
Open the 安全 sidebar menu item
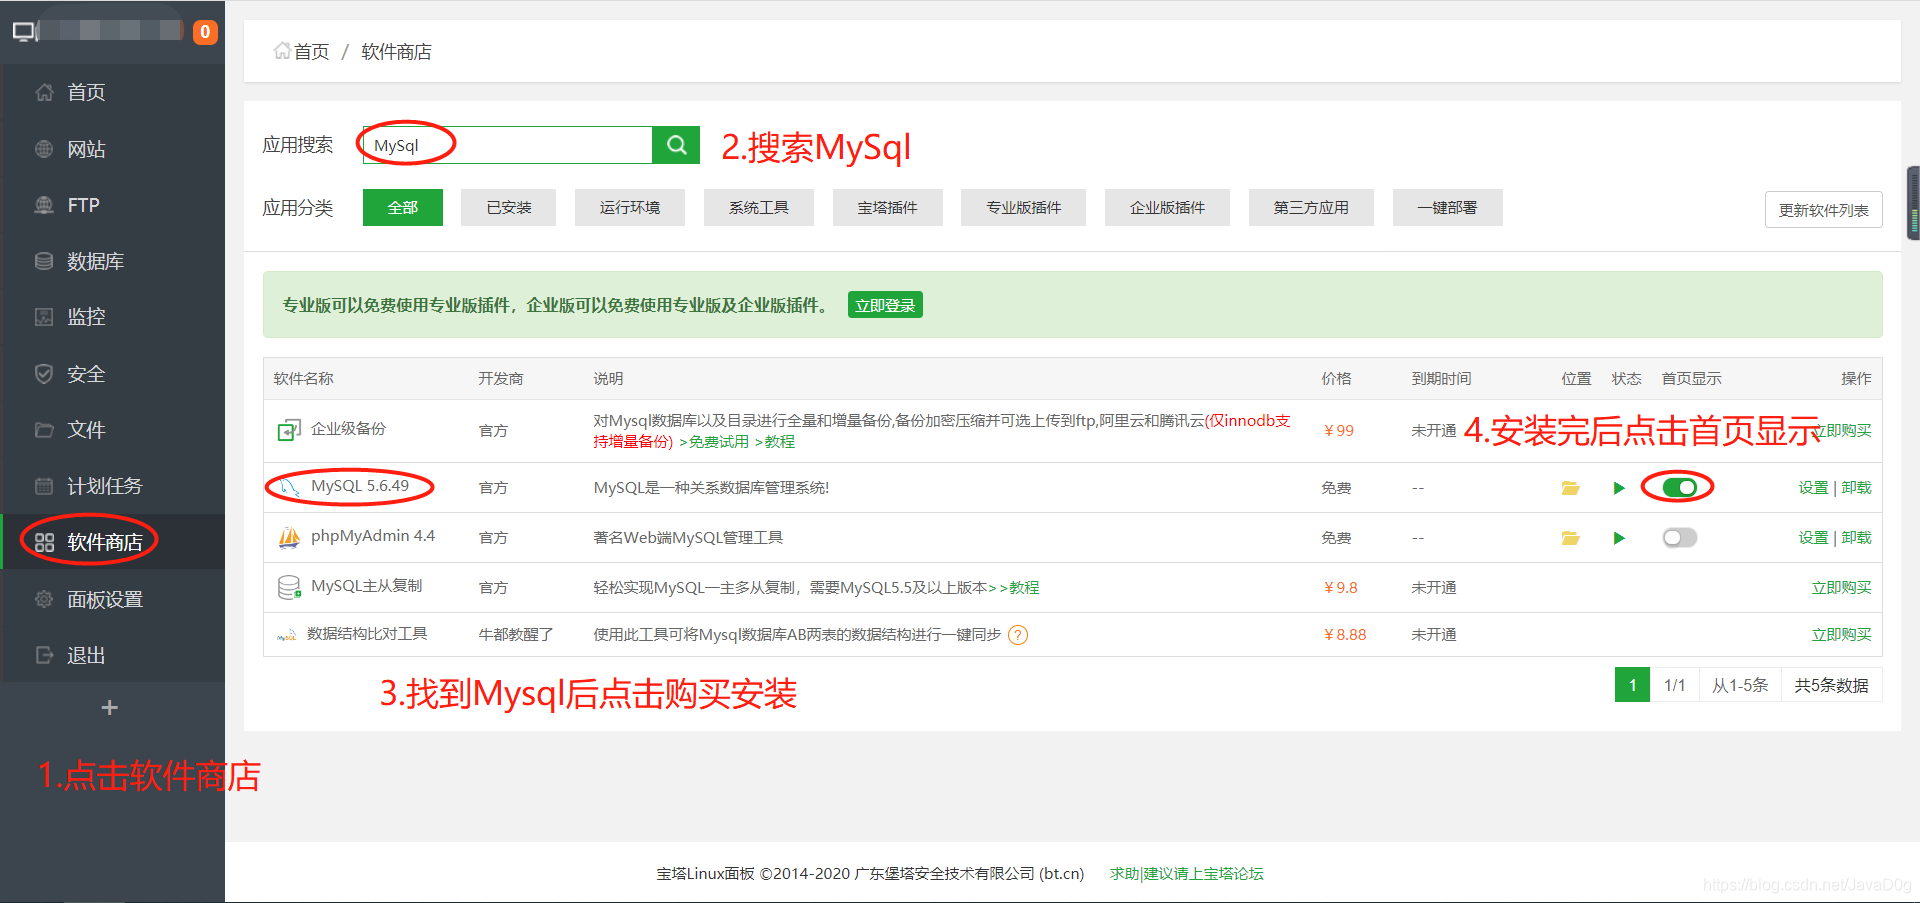pyautogui.click(x=112, y=374)
